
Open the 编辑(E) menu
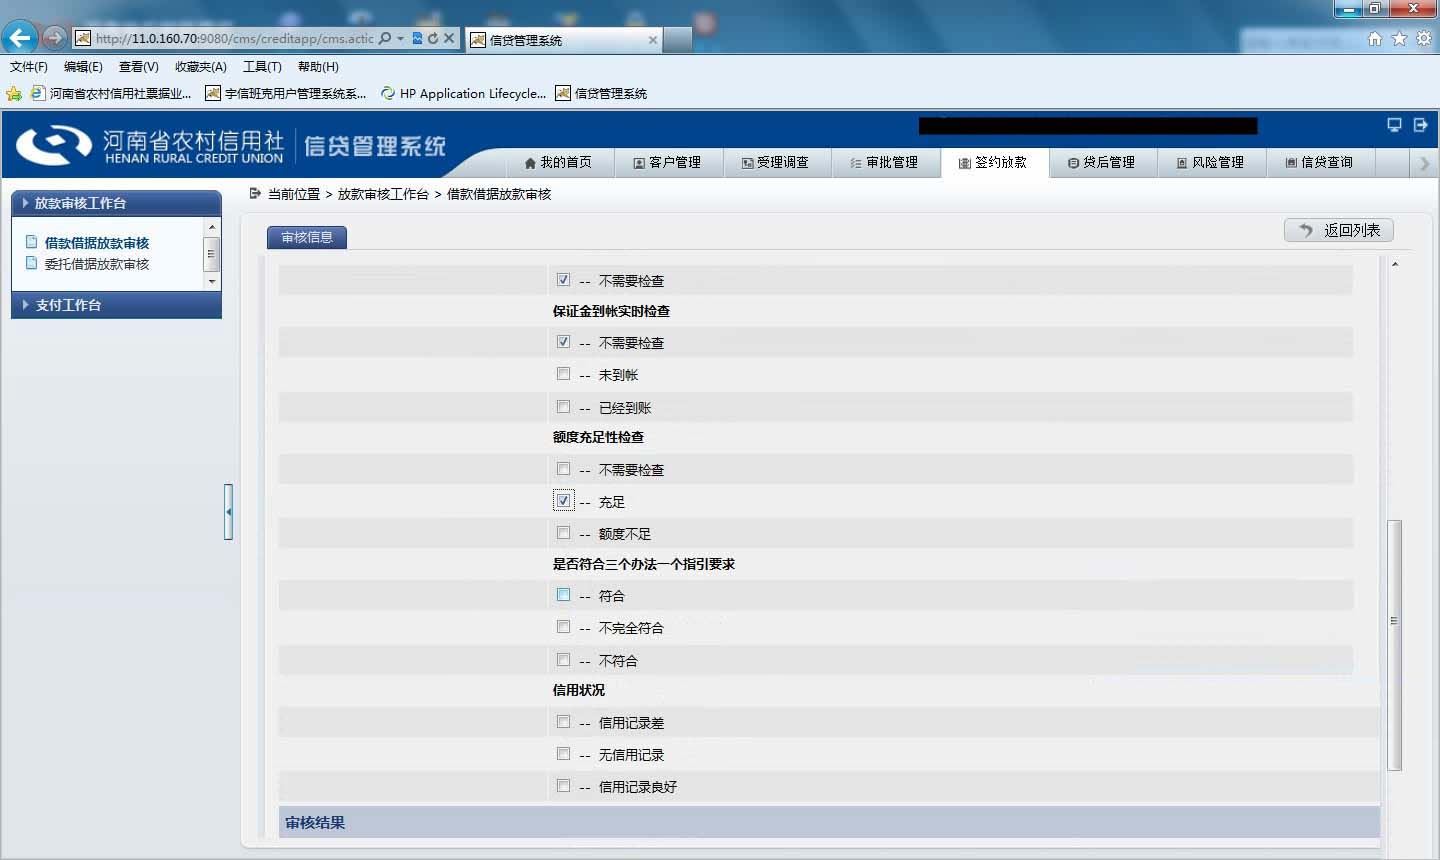click(x=83, y=67)
